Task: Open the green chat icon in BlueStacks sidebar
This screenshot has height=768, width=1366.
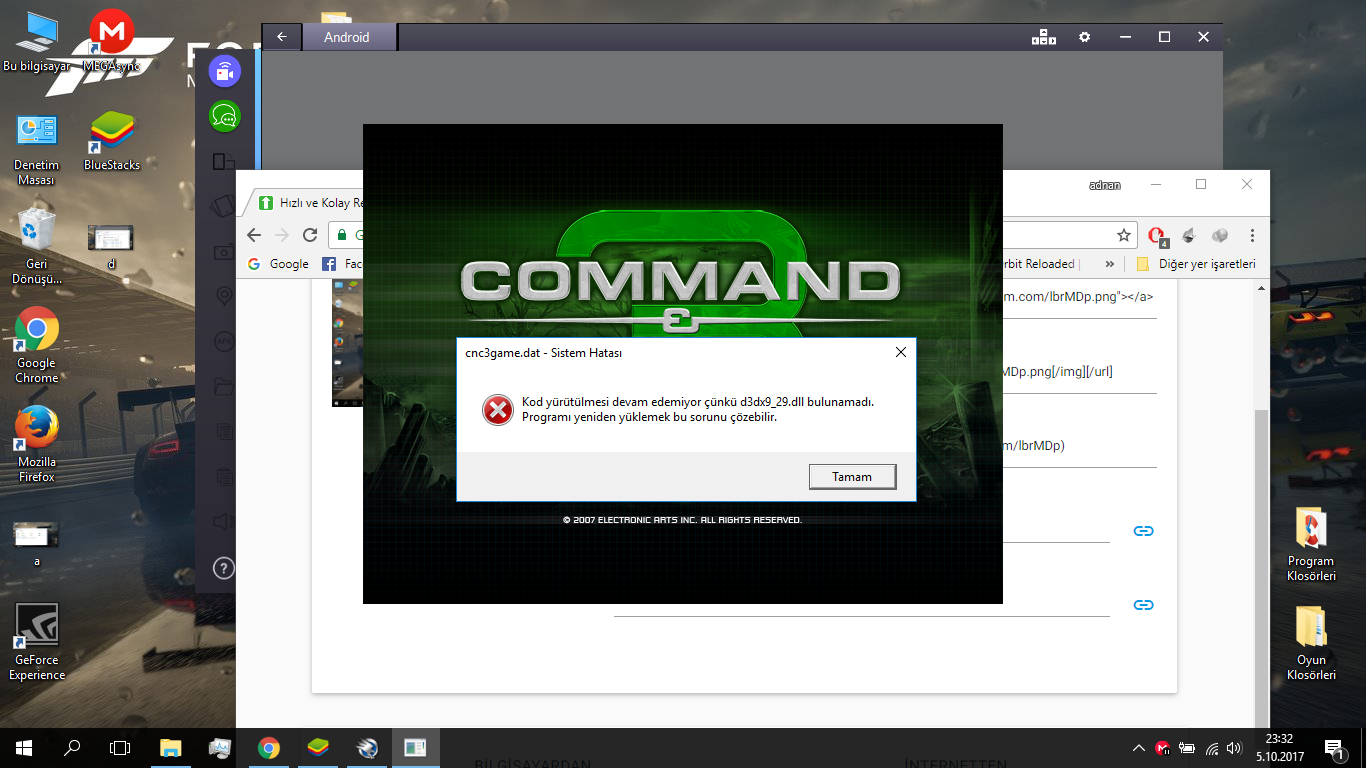Action: pos(225,117)
